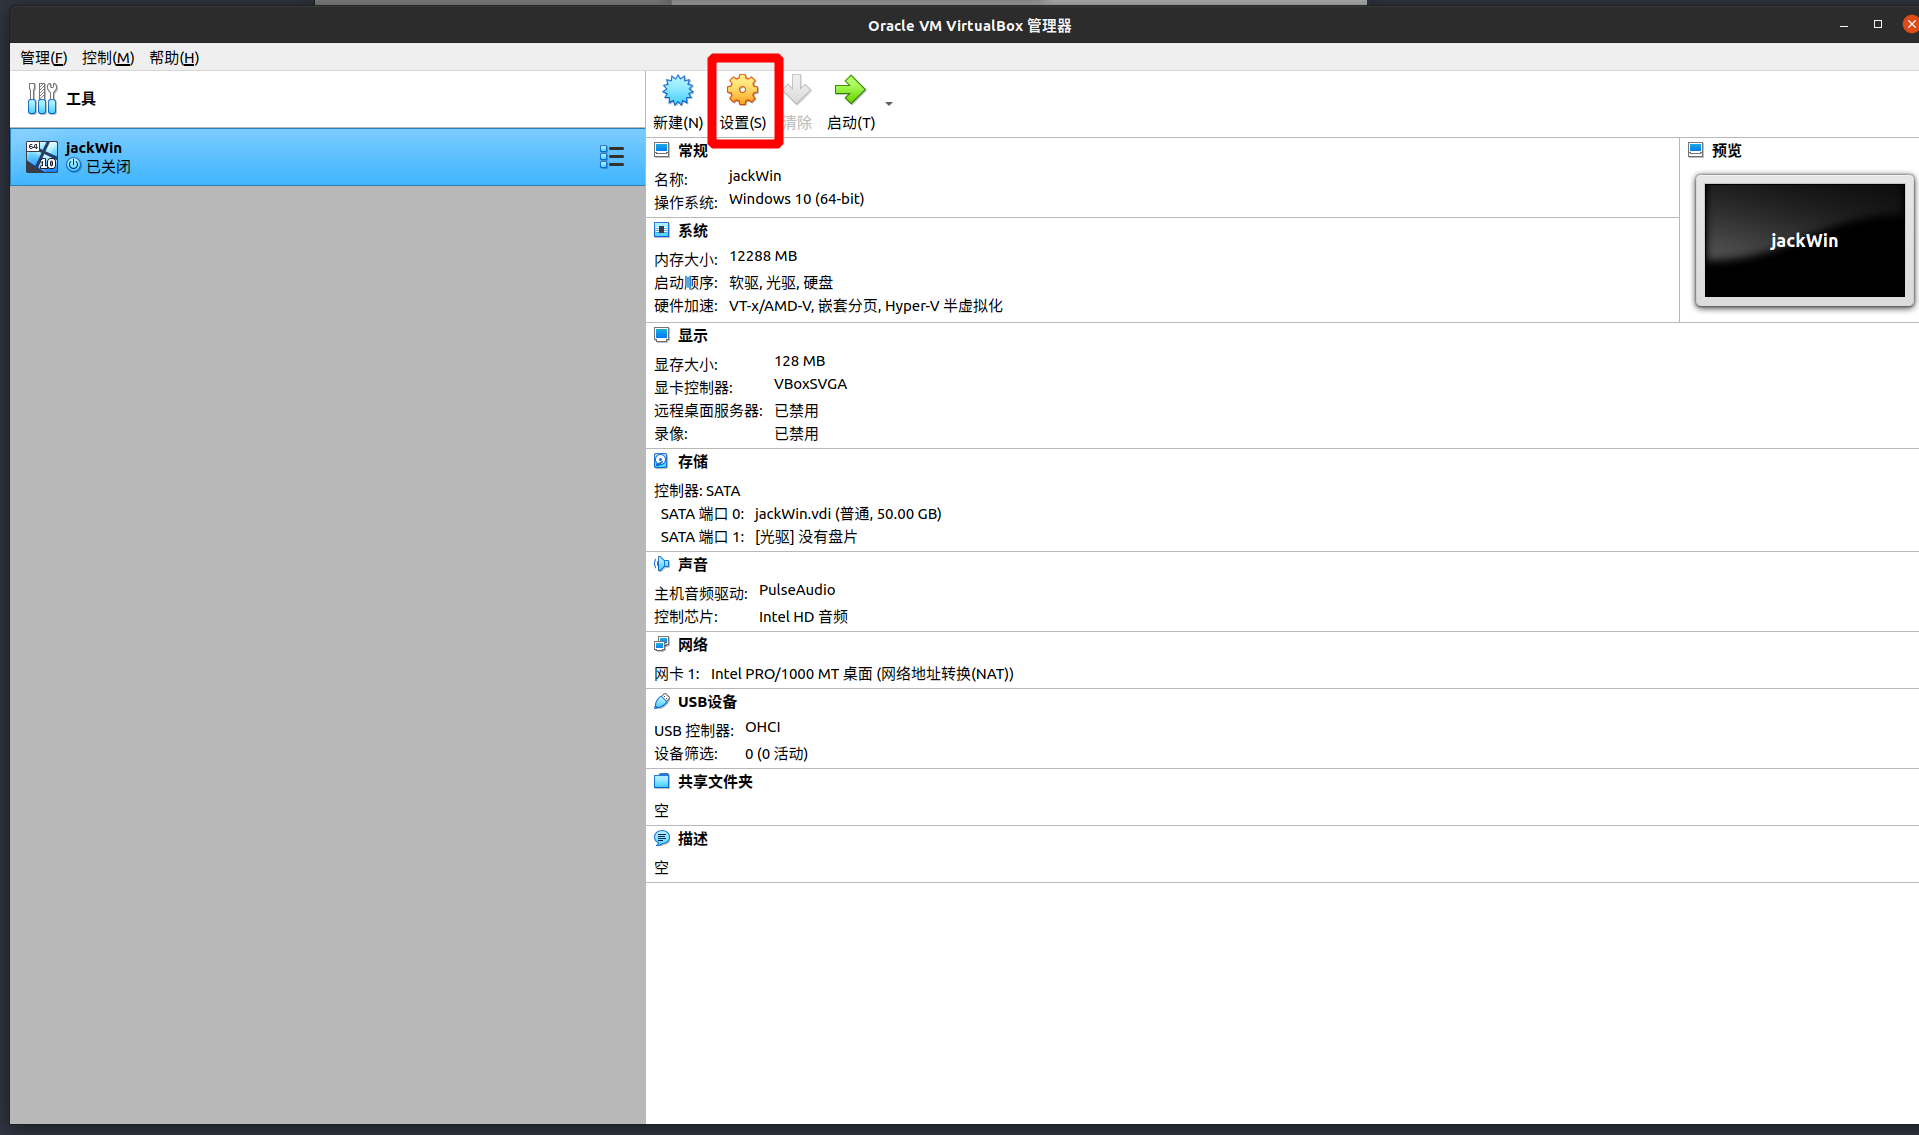Select jackWin 已关闭 entry in VM list

pyautogui.click(x=327, y=157)
